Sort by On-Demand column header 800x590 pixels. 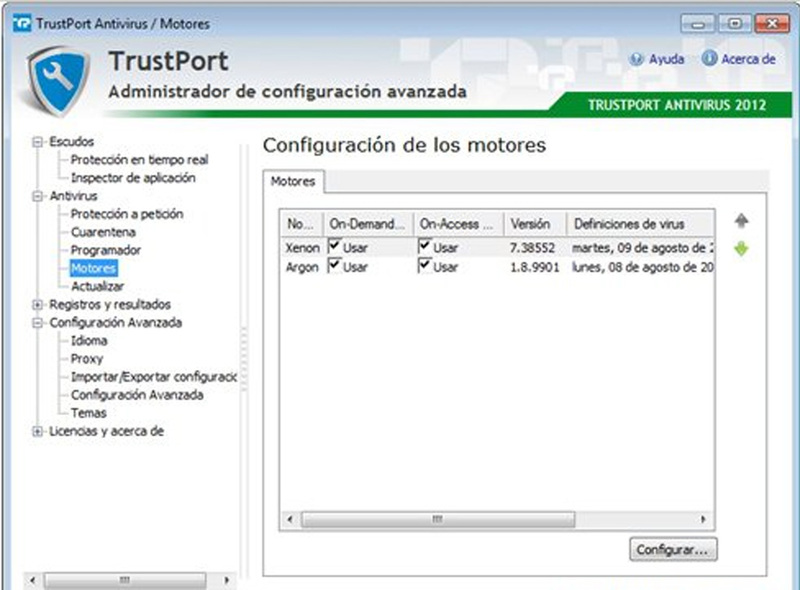pos(368,224)
